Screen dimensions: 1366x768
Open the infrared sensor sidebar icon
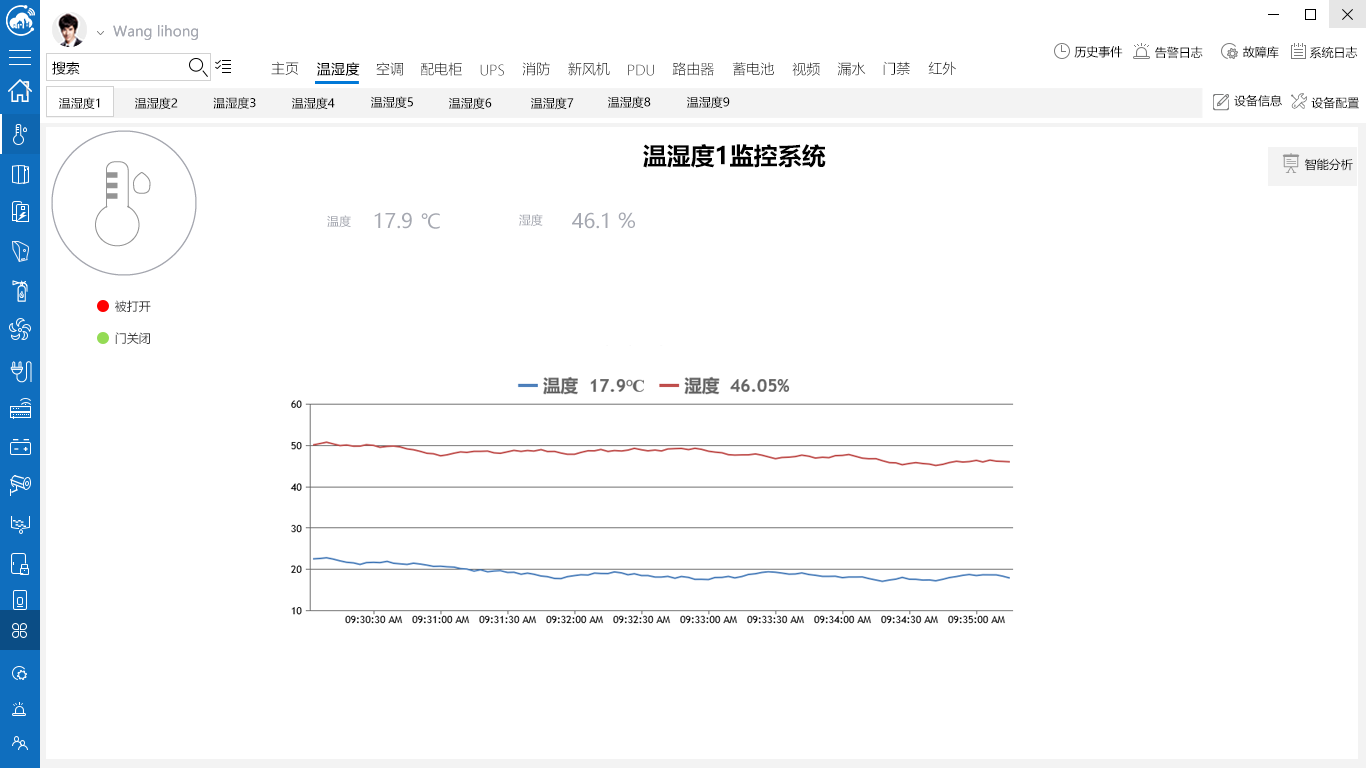click(x=20, y=600)
